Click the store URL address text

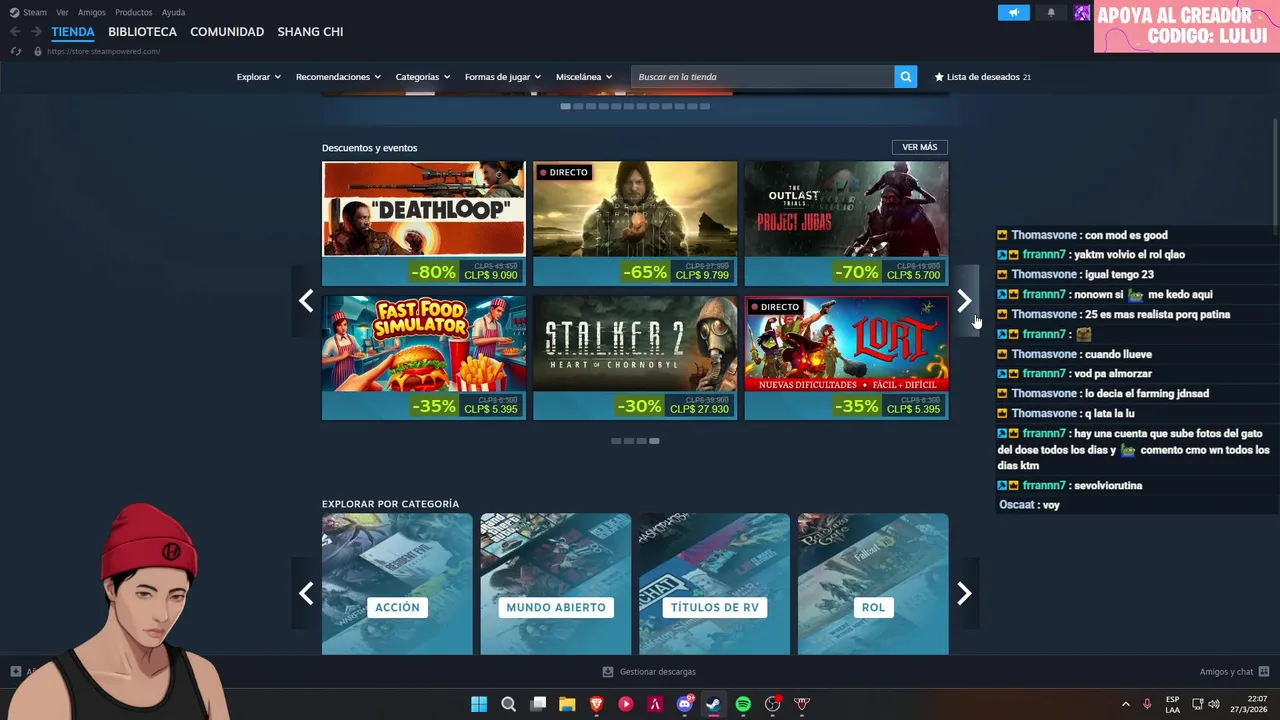point(103,51)
